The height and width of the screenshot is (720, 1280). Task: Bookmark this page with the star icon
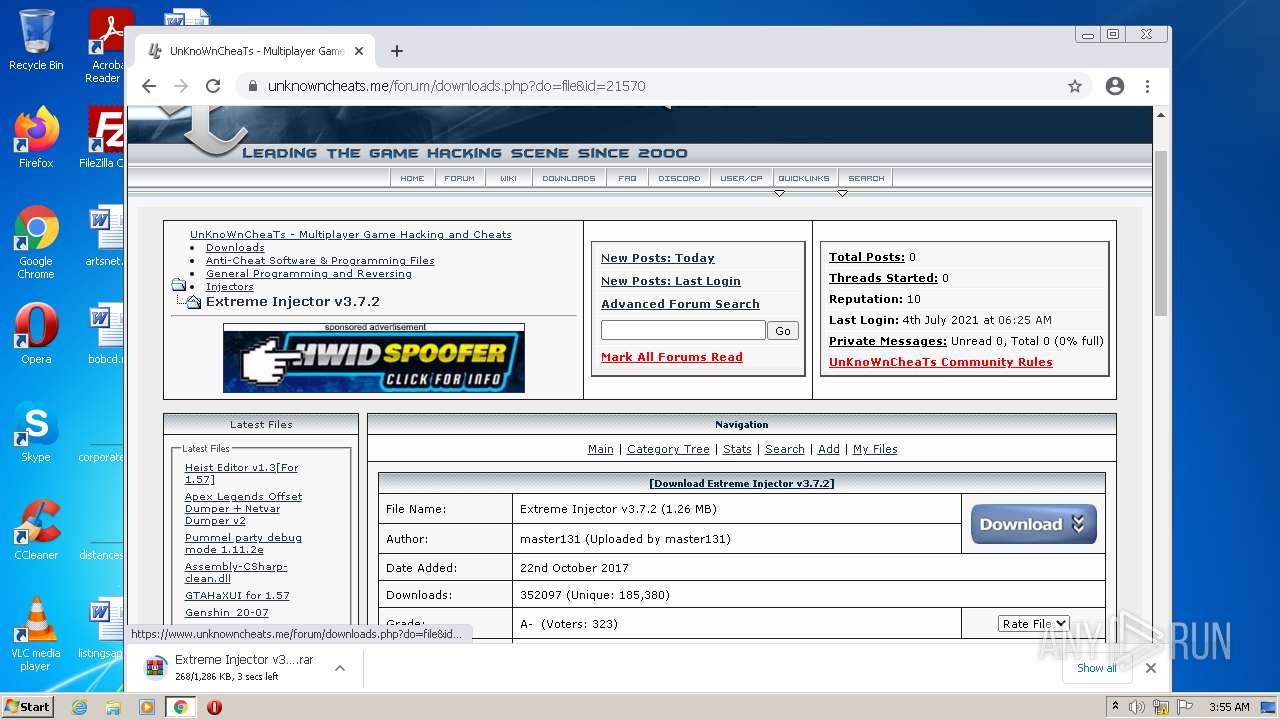tap(1075, 86)
